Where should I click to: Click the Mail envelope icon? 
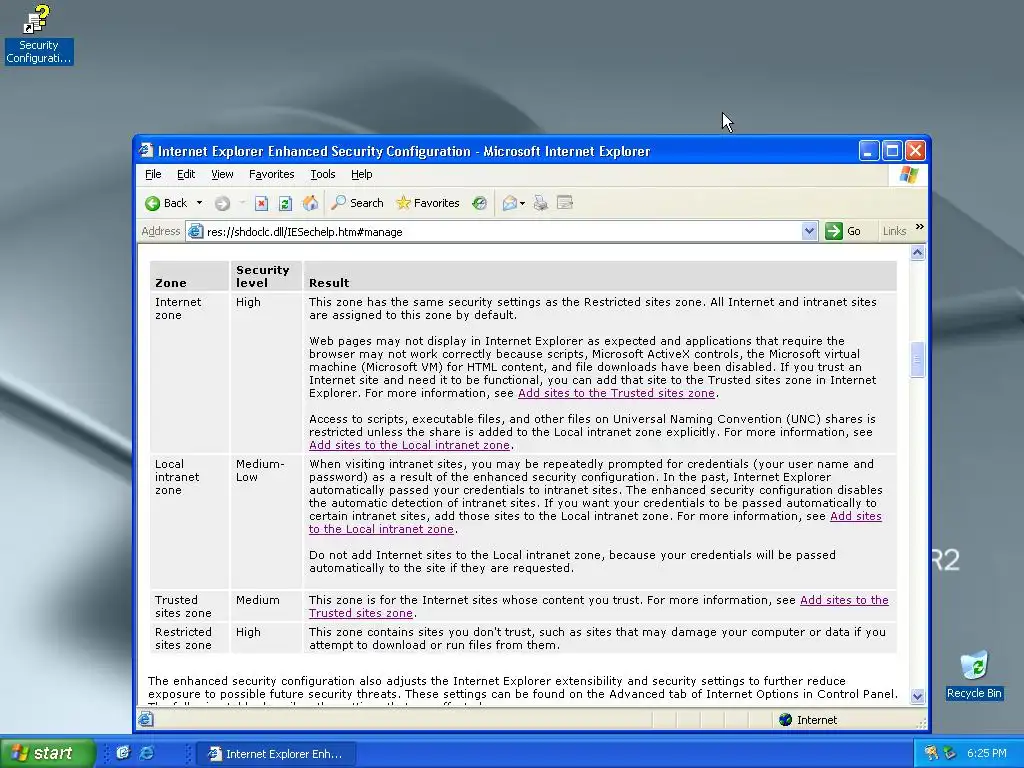(x=509, y=204)
